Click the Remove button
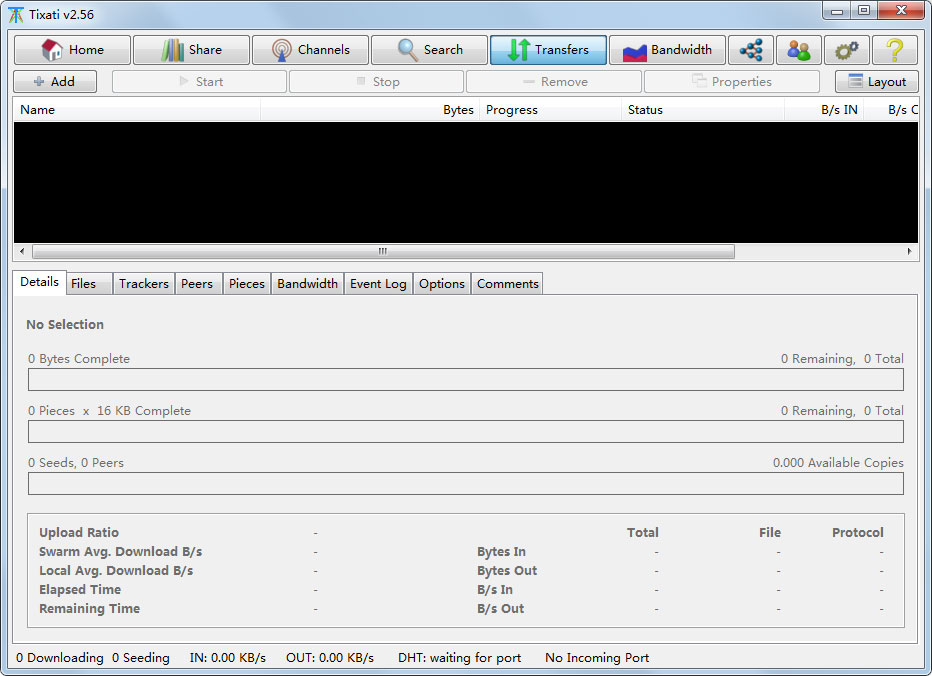932x676 pixels. [x=554, y=81]
